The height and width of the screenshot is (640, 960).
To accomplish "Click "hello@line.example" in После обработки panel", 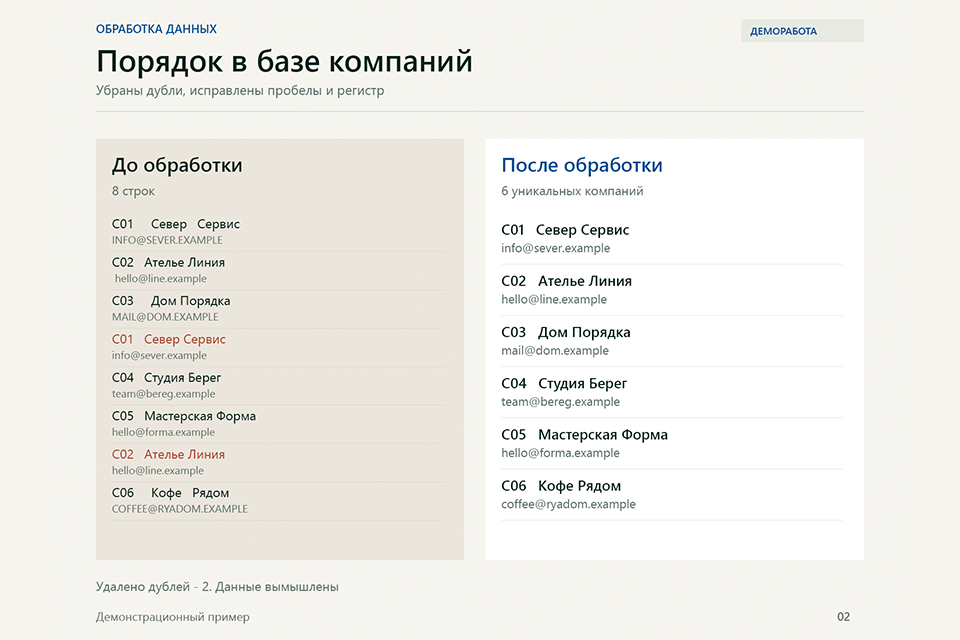I will coord(554,299).
